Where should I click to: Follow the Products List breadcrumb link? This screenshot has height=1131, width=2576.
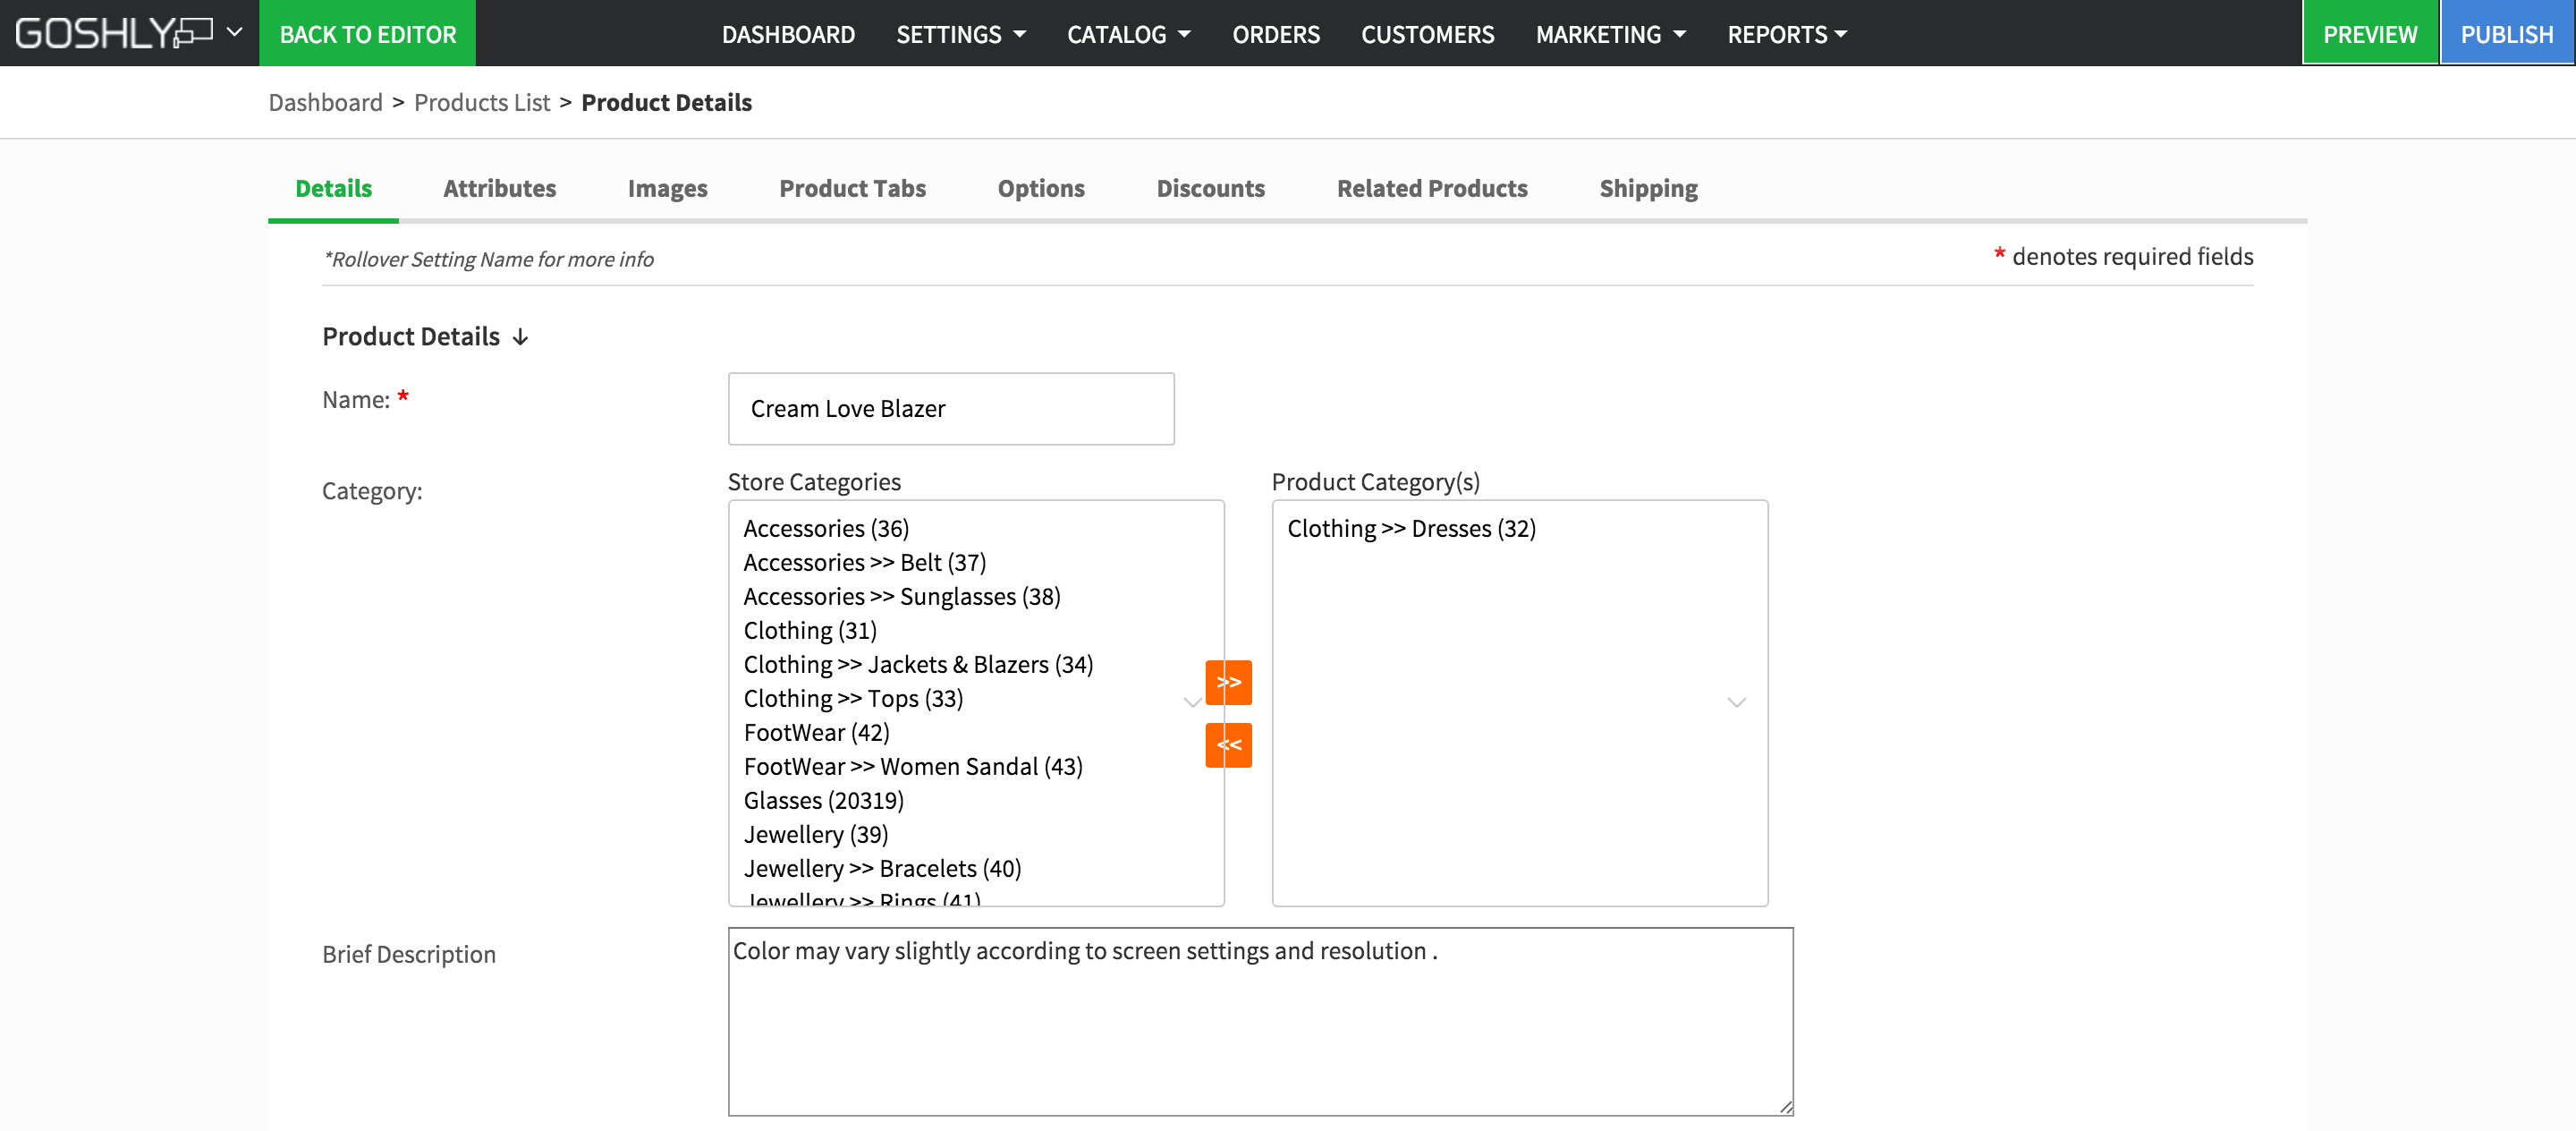pyautogui.click(x=482, y=102)
